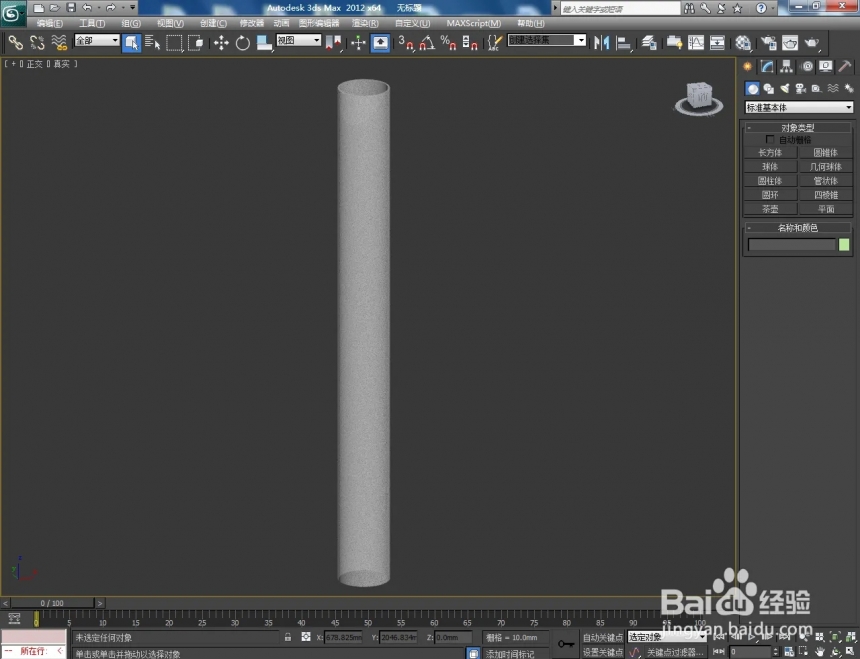860x659 pixels.
Task: Collapse the 名称和颜色 rollout
Action: (798, 228)
